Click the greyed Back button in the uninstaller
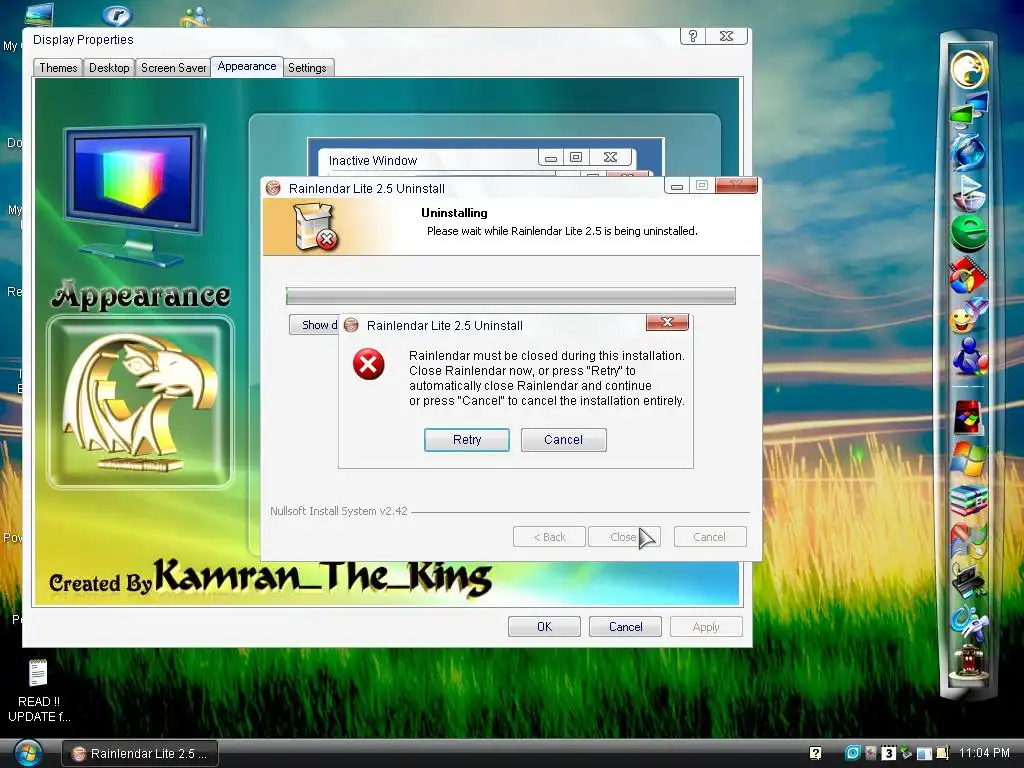This screenshot has height=768, width=1024. [549, 537]
